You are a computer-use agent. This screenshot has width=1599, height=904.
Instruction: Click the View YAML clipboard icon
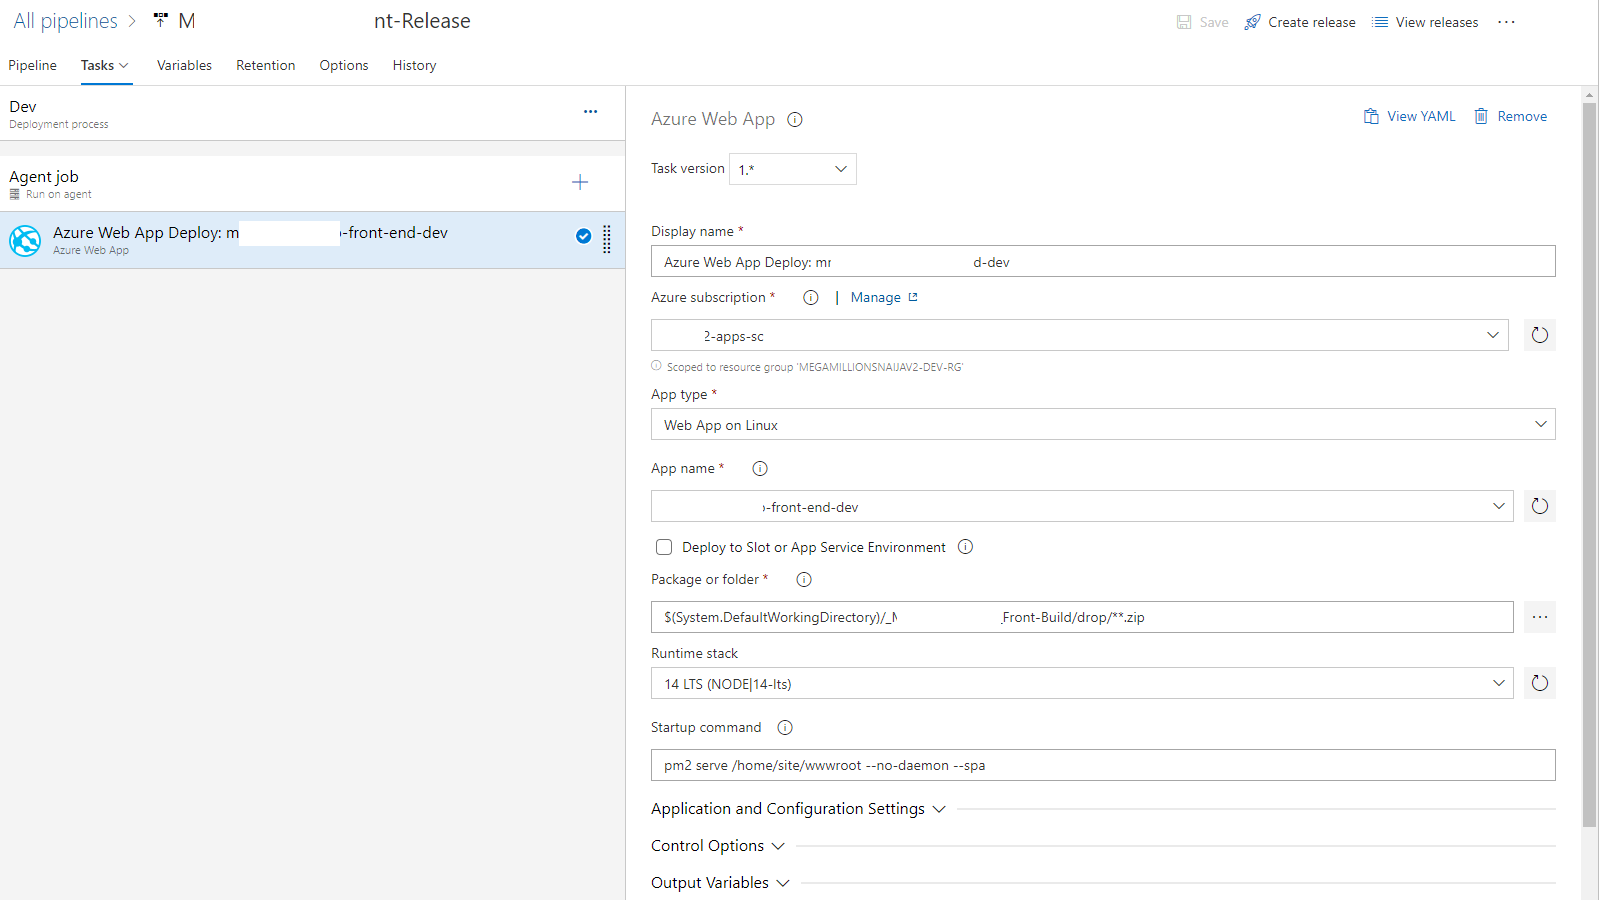tap(1371, 116)
